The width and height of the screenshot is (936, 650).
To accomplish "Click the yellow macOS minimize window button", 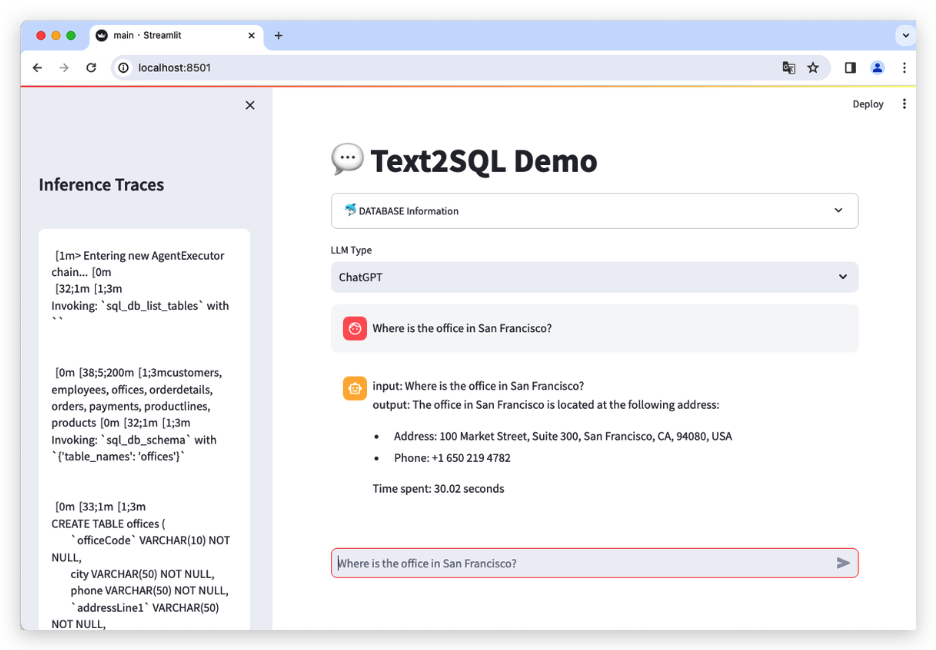I will click(x=56, y=36).
